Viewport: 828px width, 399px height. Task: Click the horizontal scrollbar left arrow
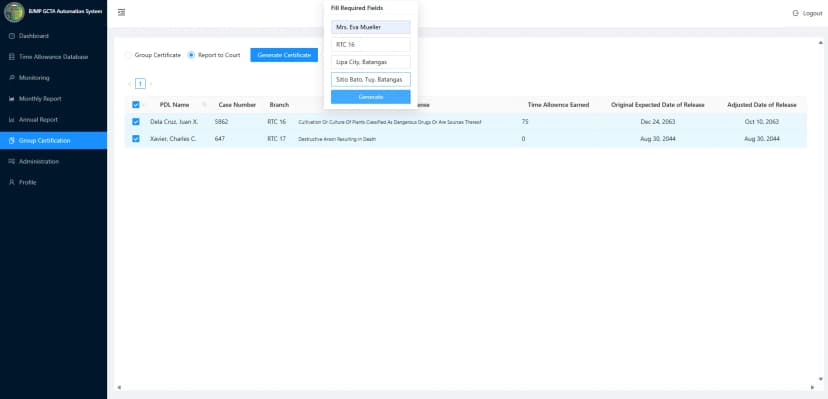(119, 387)
